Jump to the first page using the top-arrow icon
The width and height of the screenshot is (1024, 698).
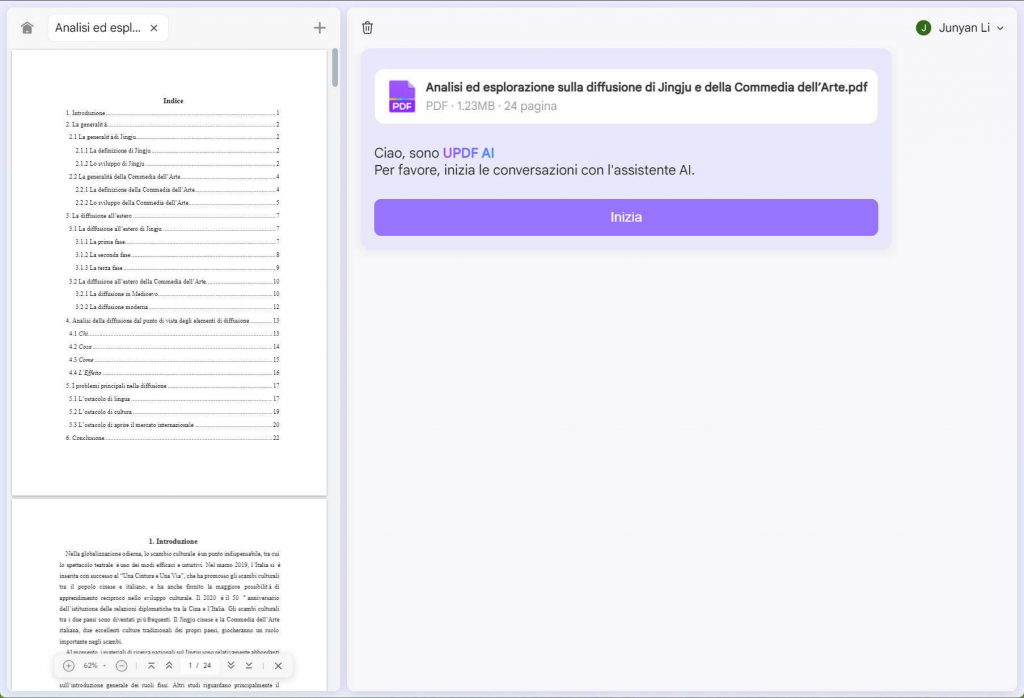(x=152, y=665)
